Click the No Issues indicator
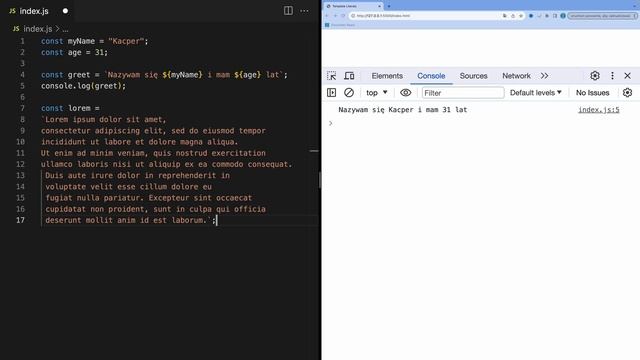Image resolution: width=640 pixels, height=360 pixels. (x=592, y=93)
